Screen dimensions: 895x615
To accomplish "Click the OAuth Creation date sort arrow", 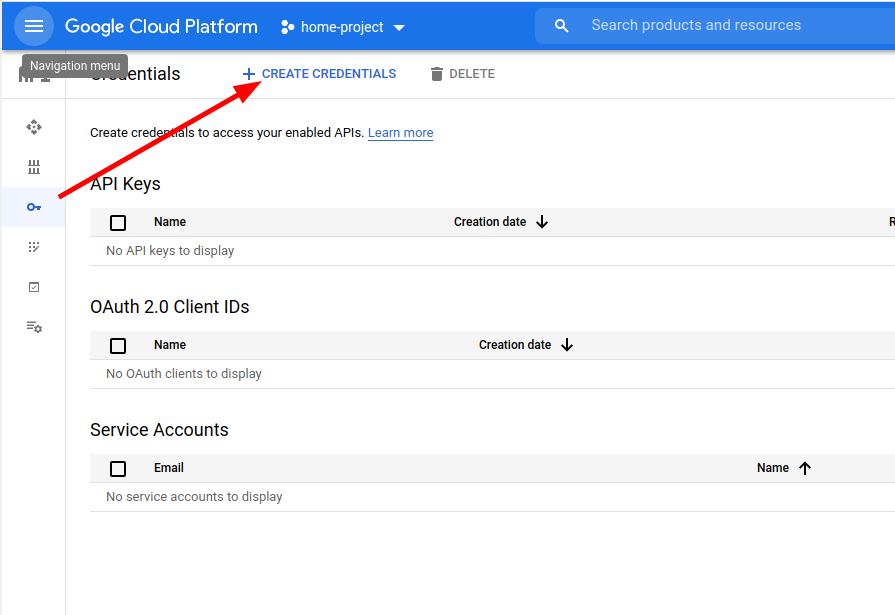I will (x=567, y=344).
